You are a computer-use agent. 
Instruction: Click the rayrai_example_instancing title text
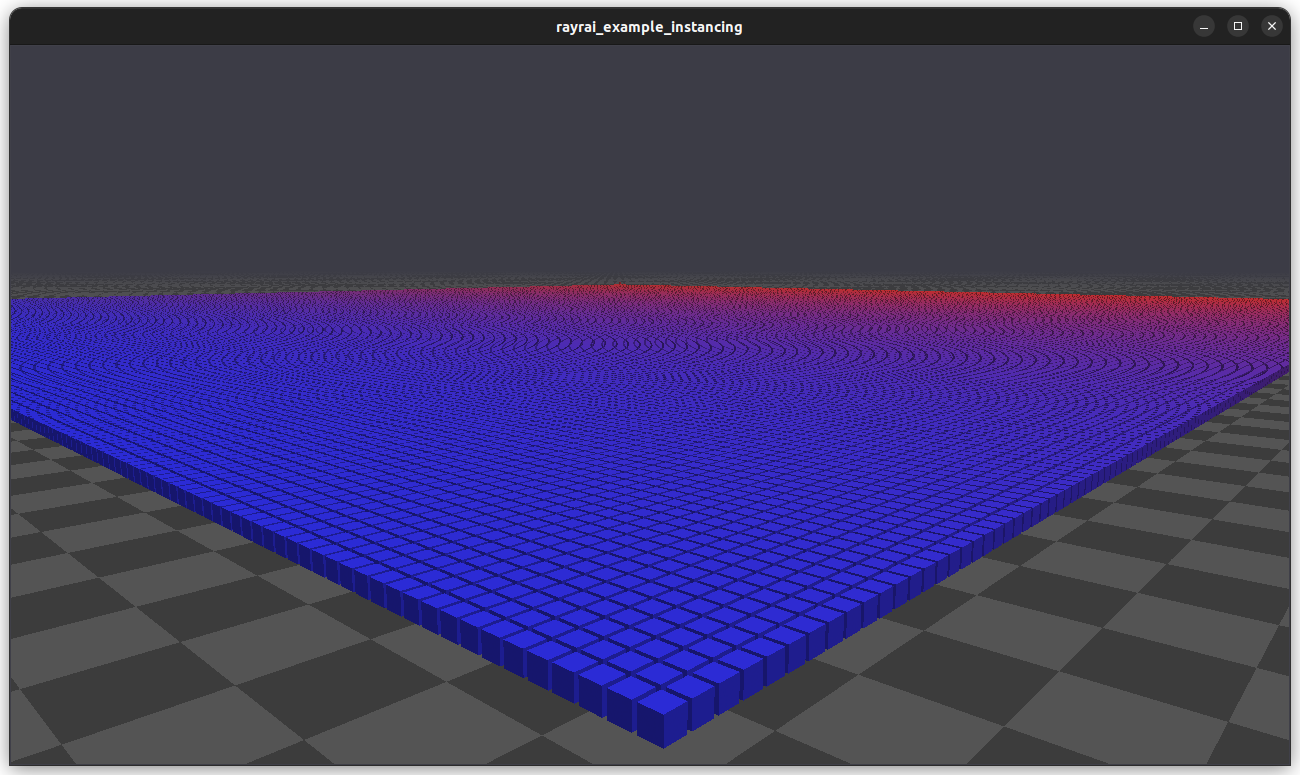coord(649,26)
